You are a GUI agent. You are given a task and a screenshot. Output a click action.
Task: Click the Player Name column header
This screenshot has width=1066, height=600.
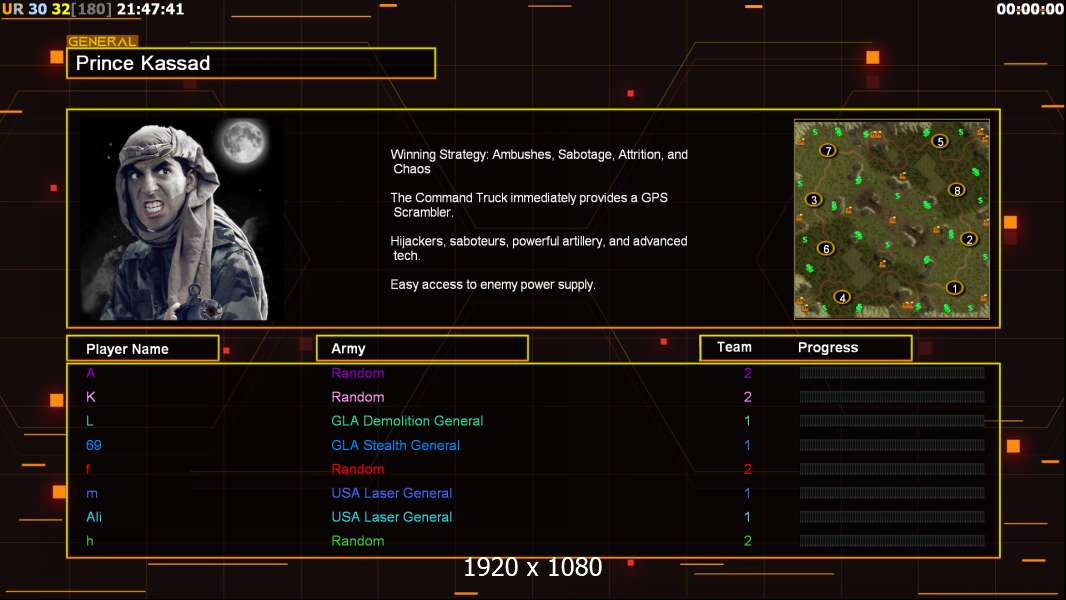143,349
